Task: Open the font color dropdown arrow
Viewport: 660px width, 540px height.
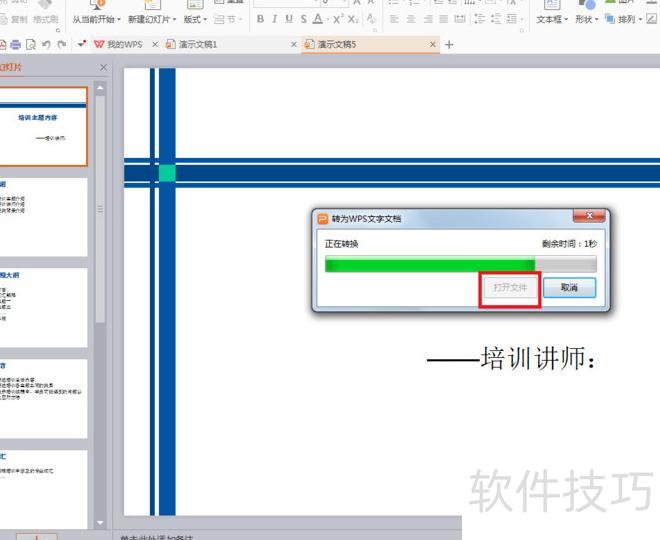Action: [x=327, y=19]
